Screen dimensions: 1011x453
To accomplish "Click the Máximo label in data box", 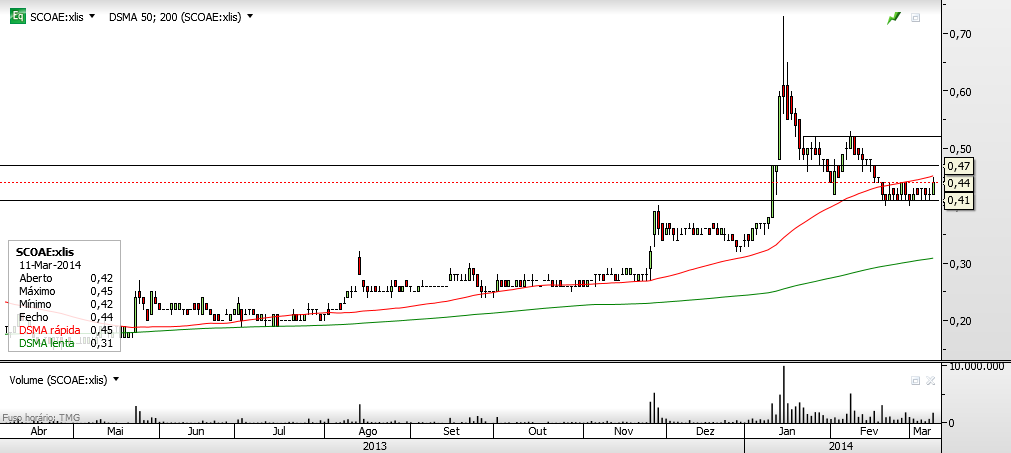I will click(37, 291).
